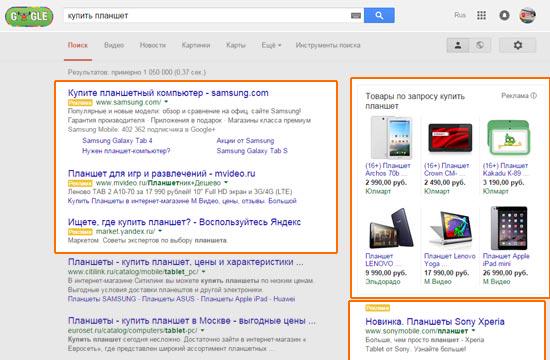Open 'Новинка. Планшеты Sony Xperia' ad
550x360 pixels.
pos(435,322)
